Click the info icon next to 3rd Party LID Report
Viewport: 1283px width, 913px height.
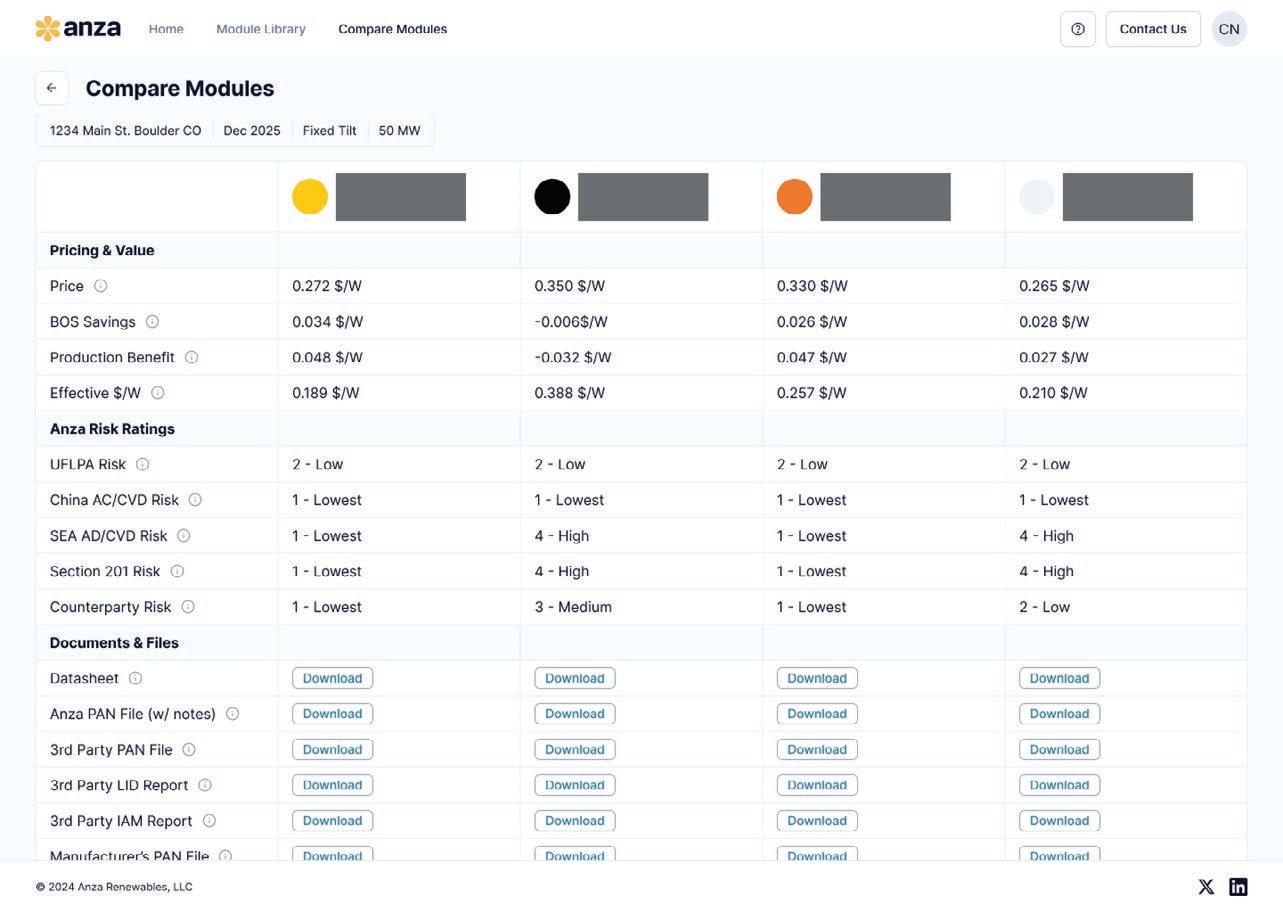(x=205, y=785)
